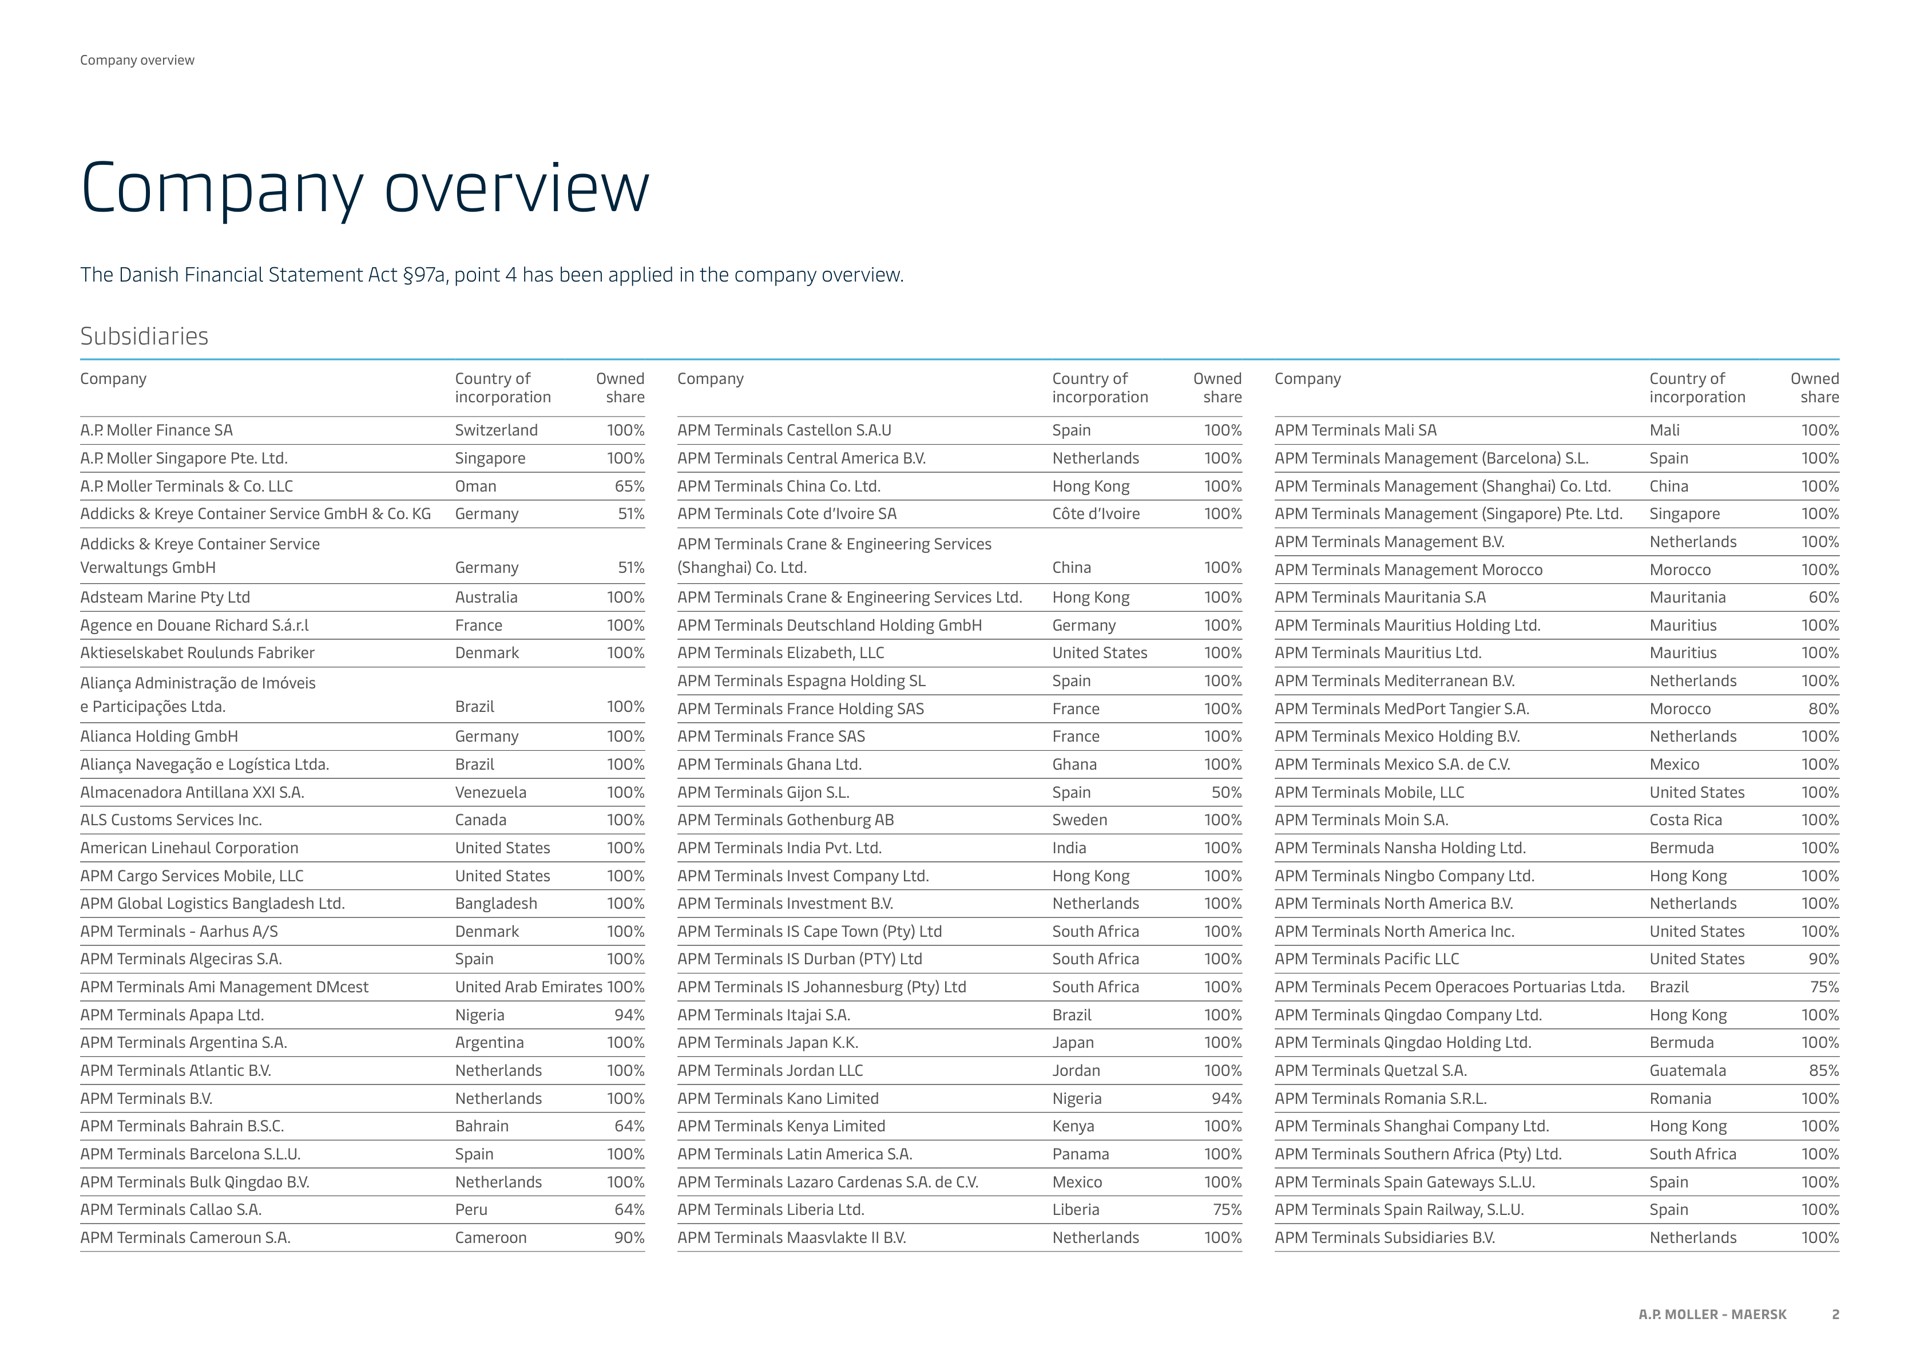1920x1358 pixels.
Task: Click 'APM Terminals Itajai S.A.' entry
Action: click(x=764, y=1015)
